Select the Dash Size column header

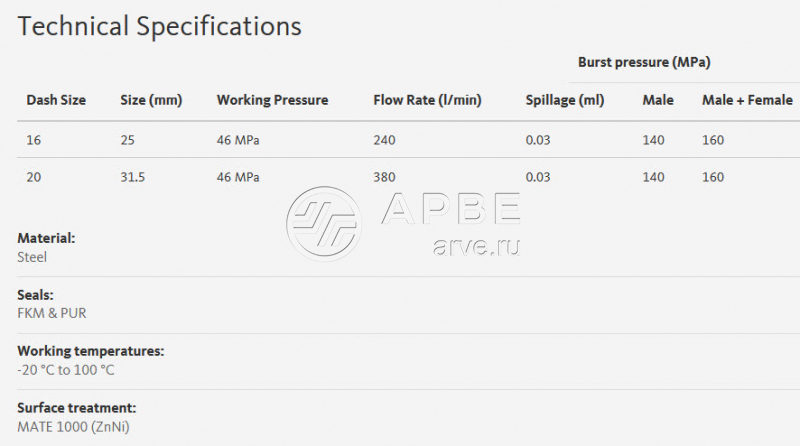(x=56, y=100)
